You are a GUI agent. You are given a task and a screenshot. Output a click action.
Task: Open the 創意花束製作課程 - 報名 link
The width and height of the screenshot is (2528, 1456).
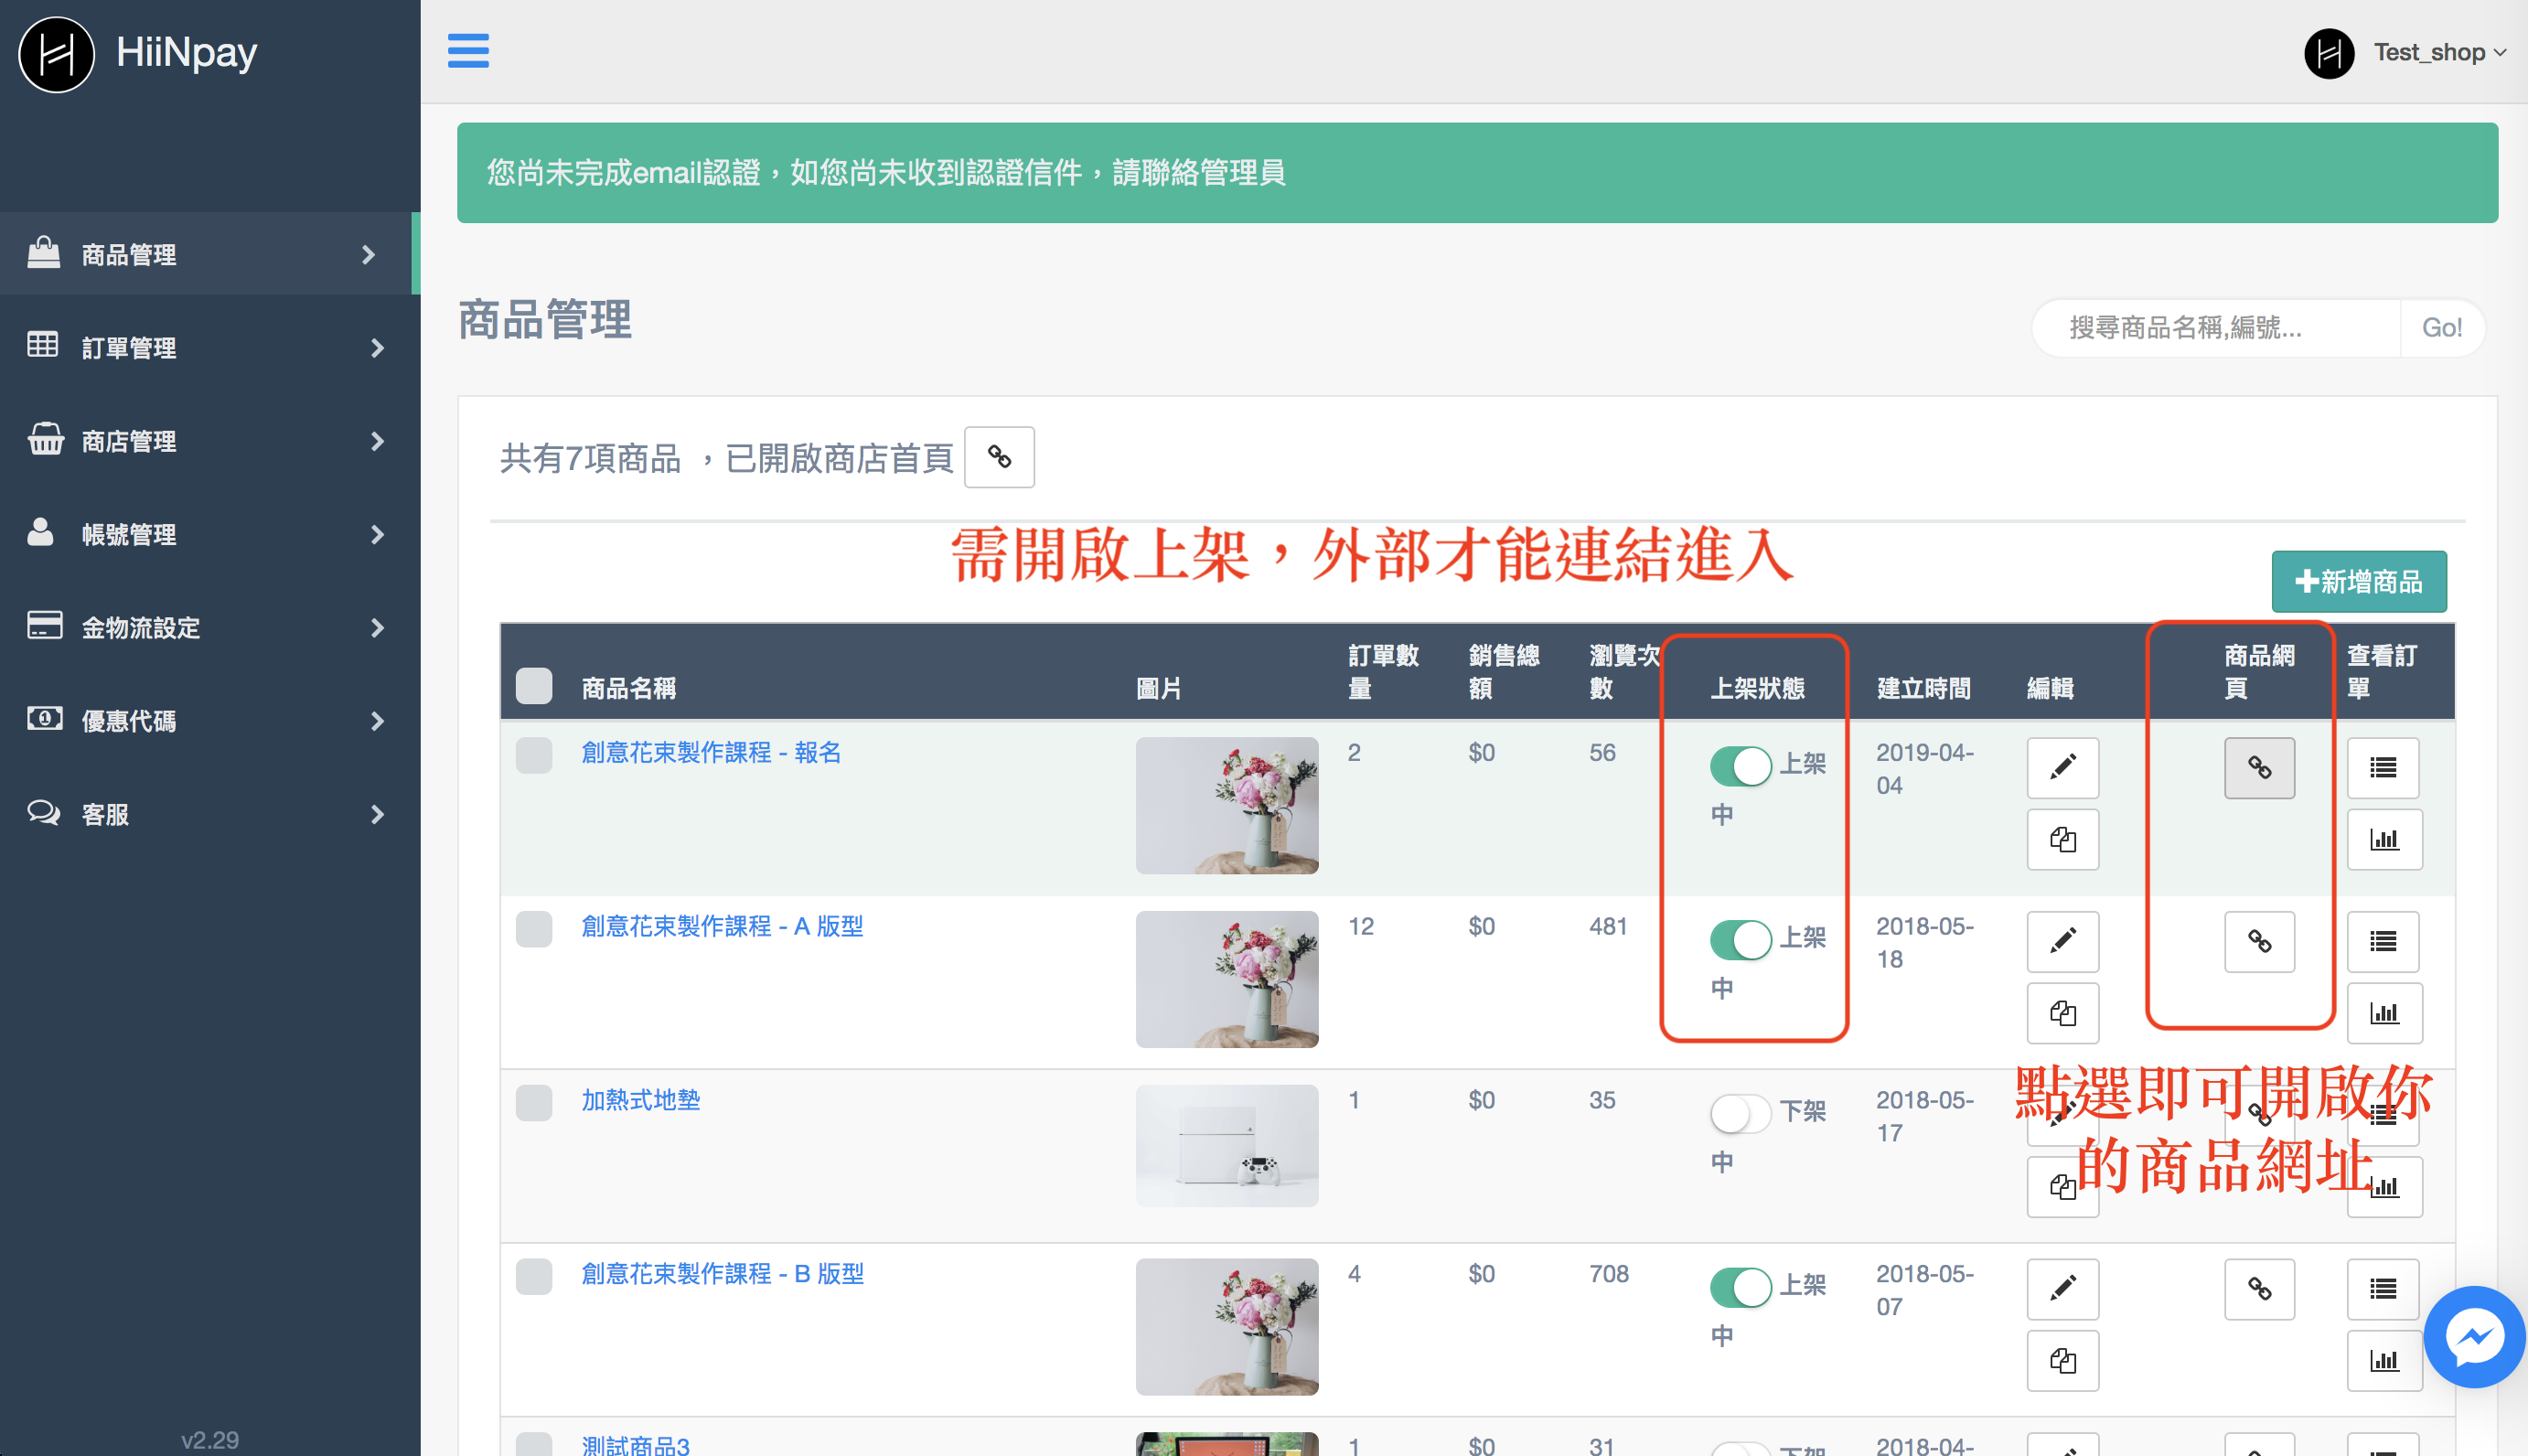coord(711,752)
